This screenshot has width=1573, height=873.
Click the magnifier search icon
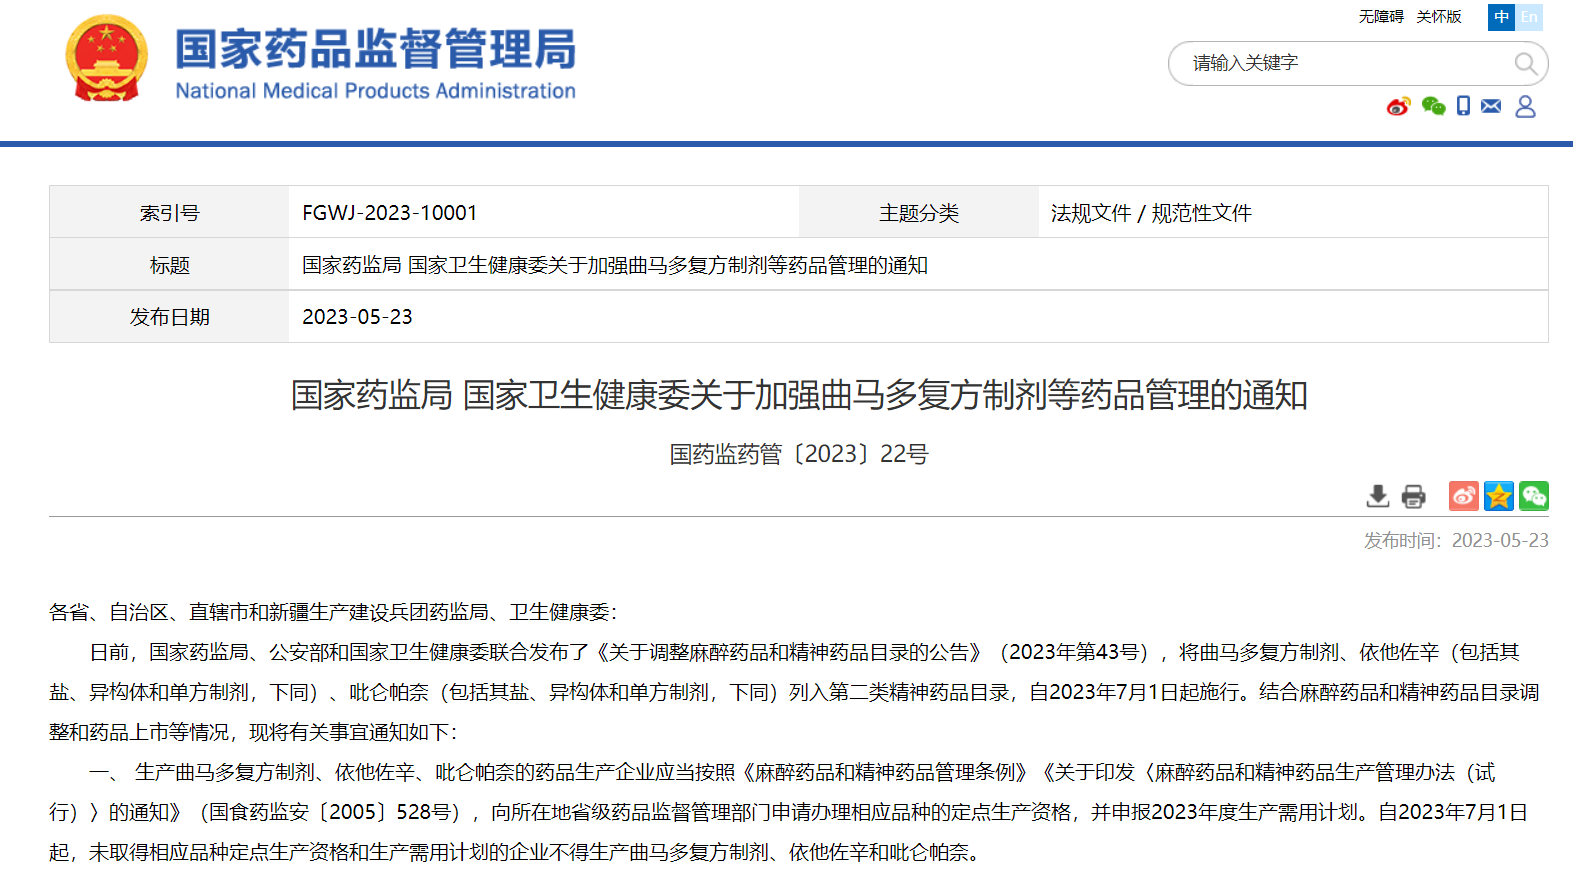coord(1525,64)
